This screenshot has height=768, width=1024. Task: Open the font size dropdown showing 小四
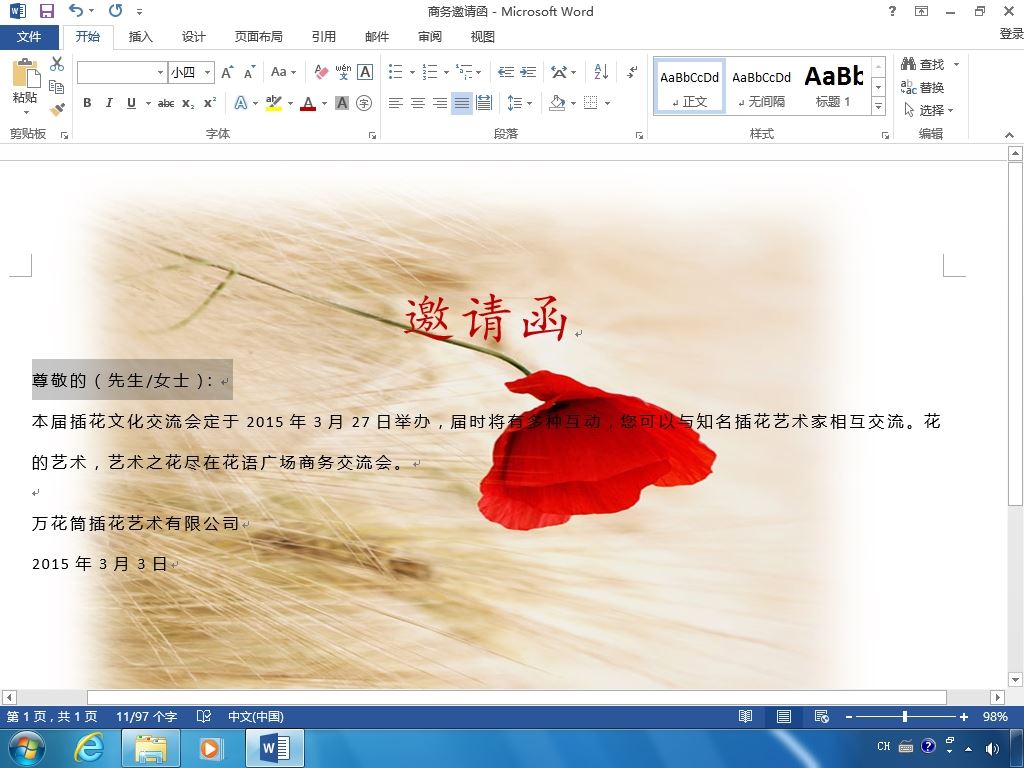pos(191,72)
